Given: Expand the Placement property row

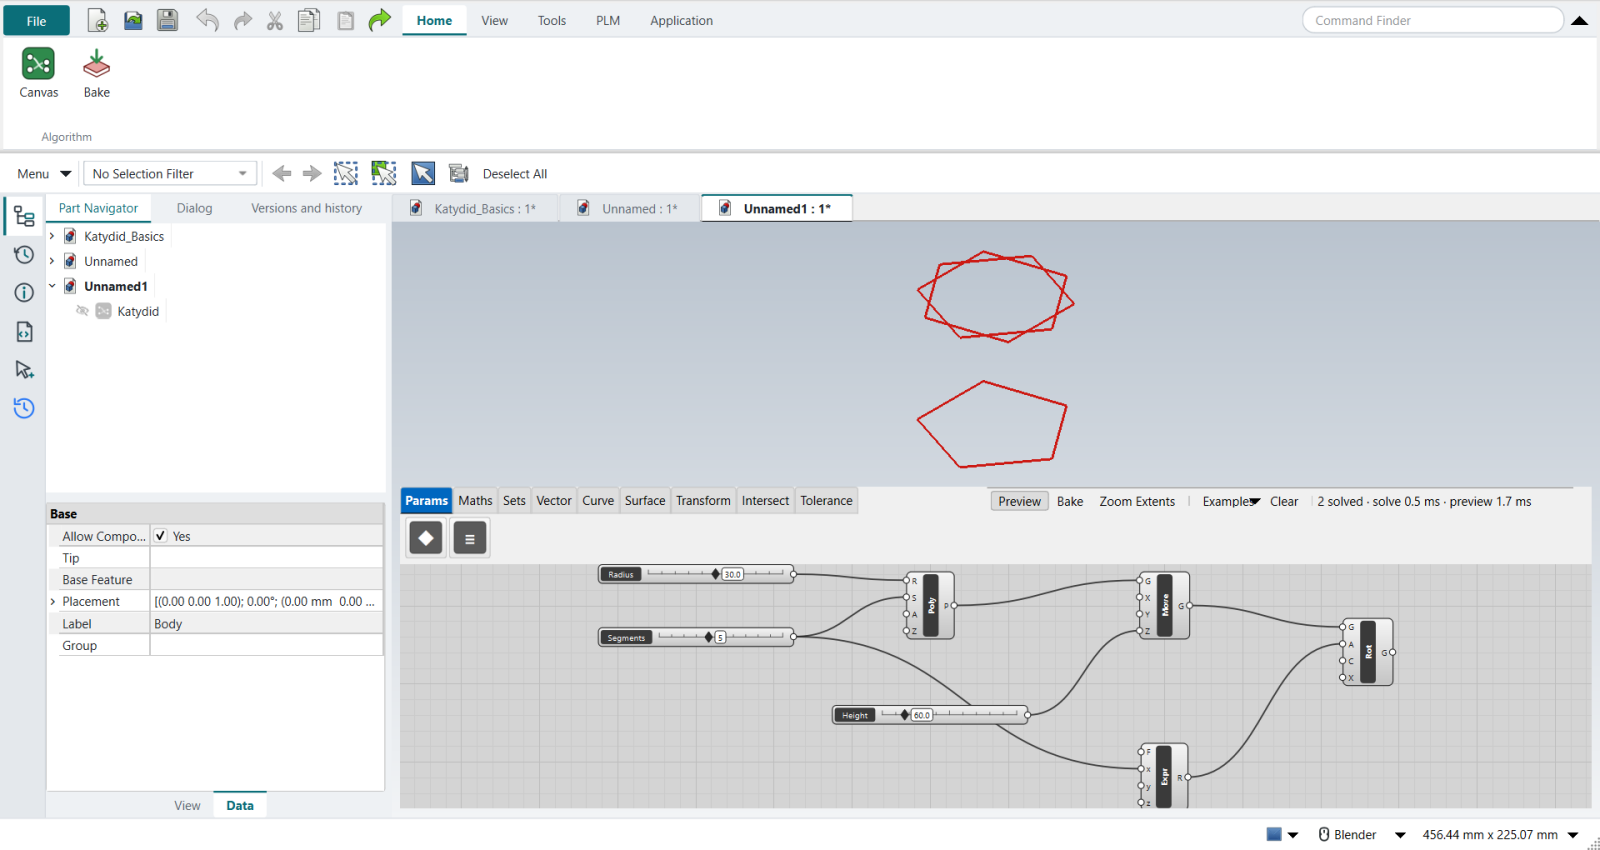Looking at the screenshot, I should tap(52, 602).
